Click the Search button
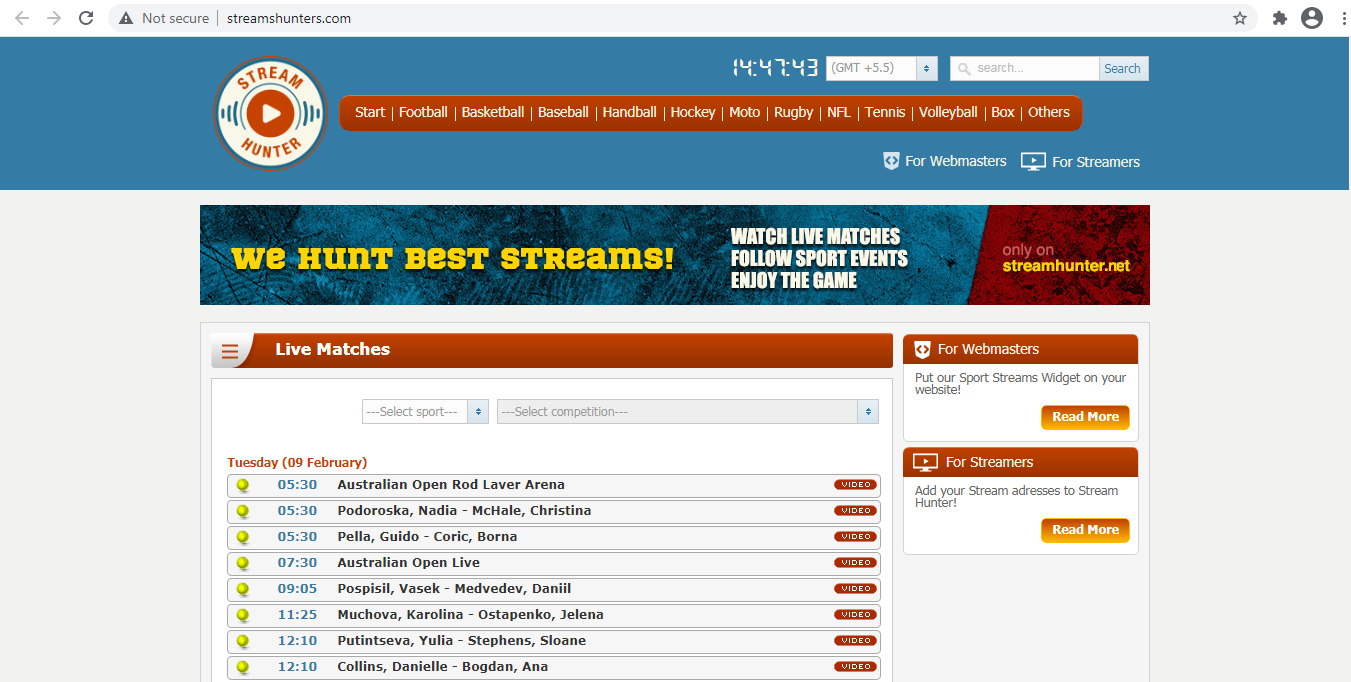 1122,68
